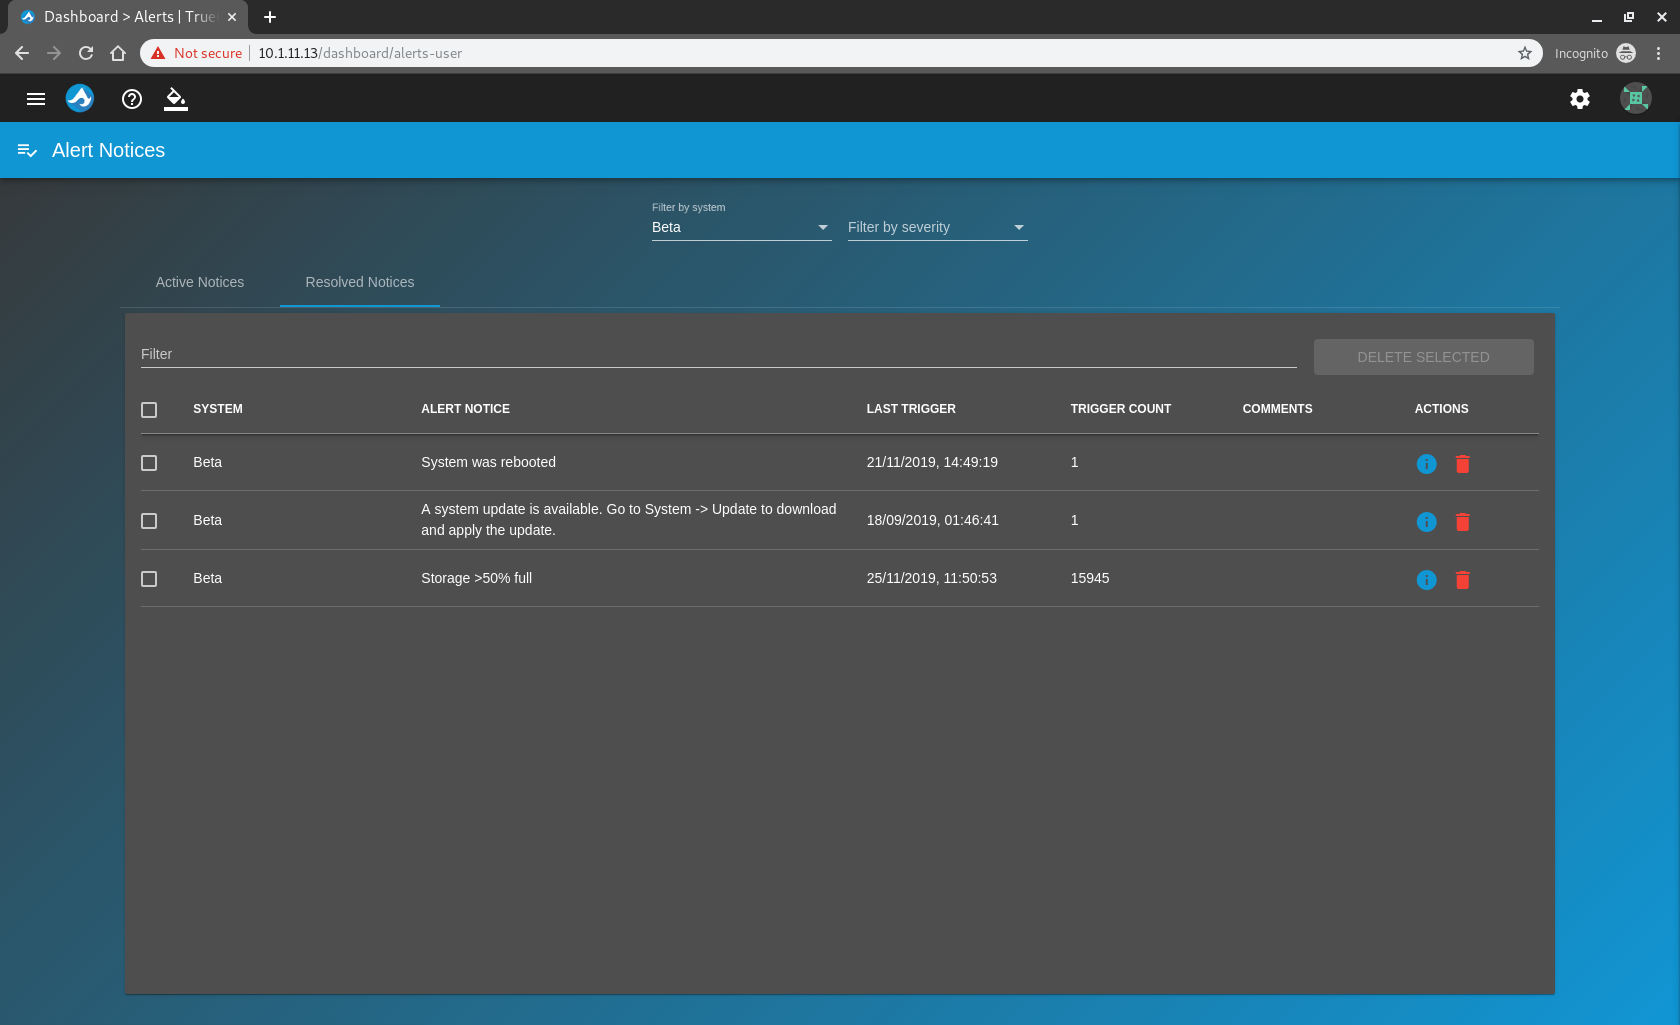
Task: Bookmark this page with star icon
Action: point(1525,53)
